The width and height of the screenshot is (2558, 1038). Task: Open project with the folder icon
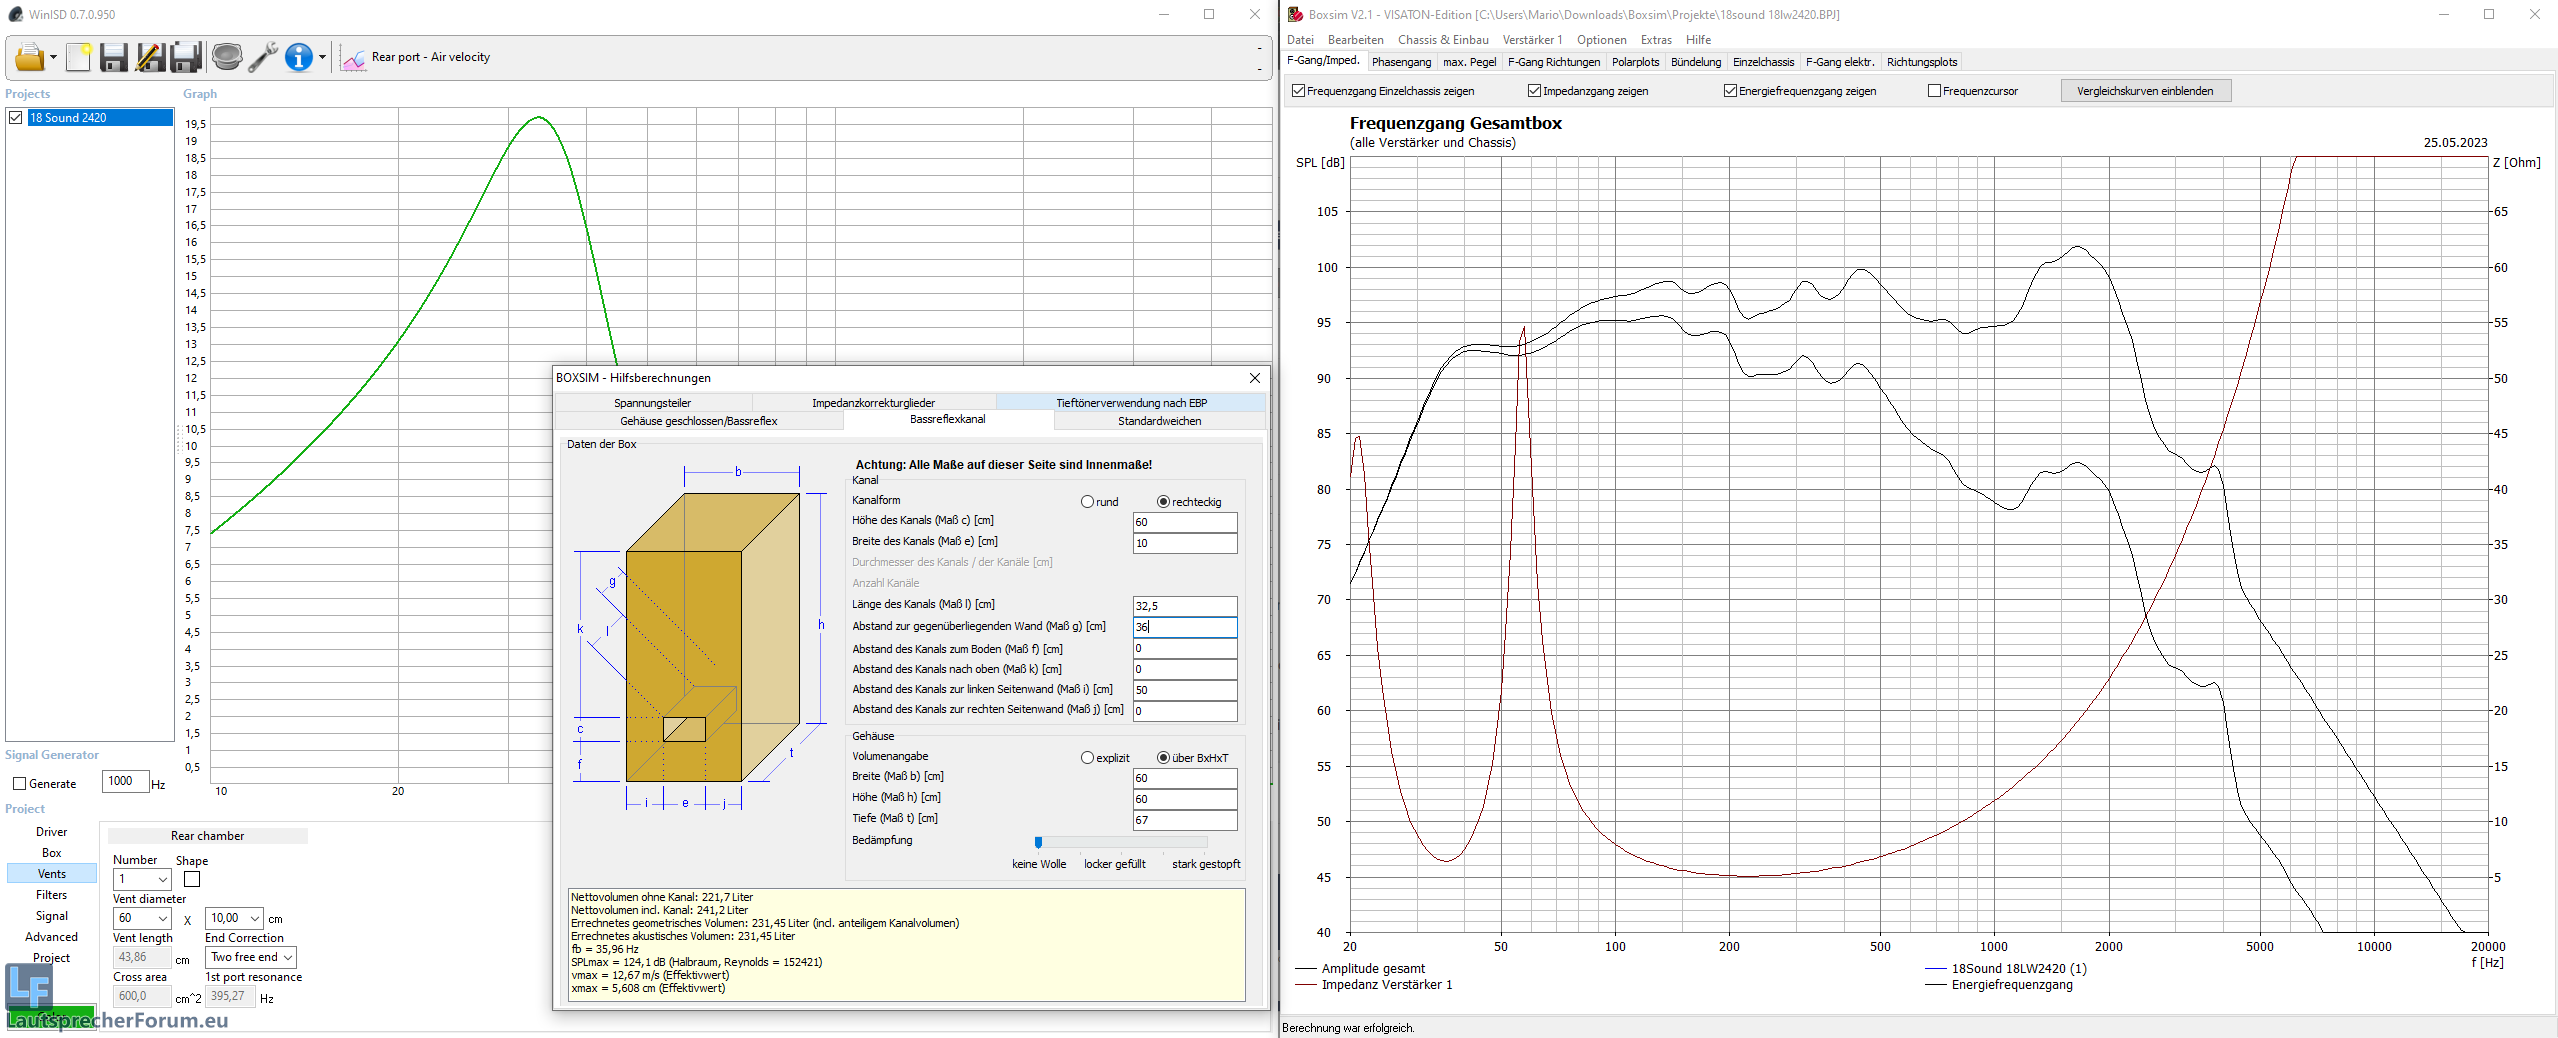[29, 58]
